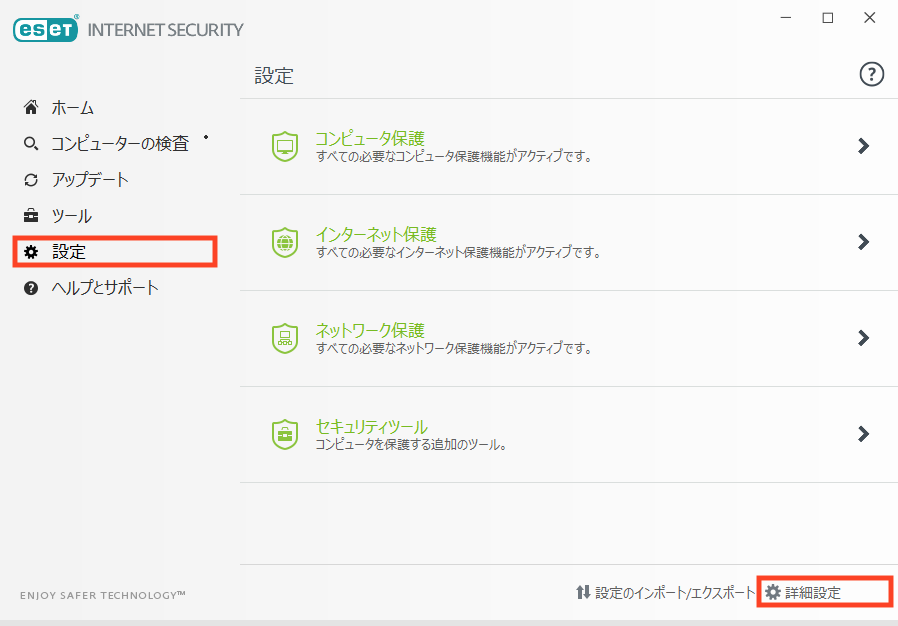Open help via the question mark icon
This screenshot has width=898, height=626.
pyautogui.click(x=872, y=74)
